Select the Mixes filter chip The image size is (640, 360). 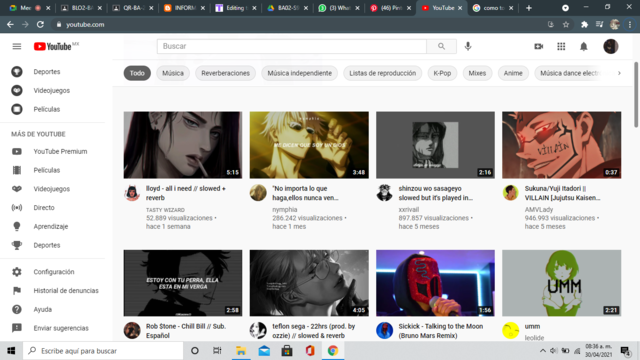coord(477,73)
